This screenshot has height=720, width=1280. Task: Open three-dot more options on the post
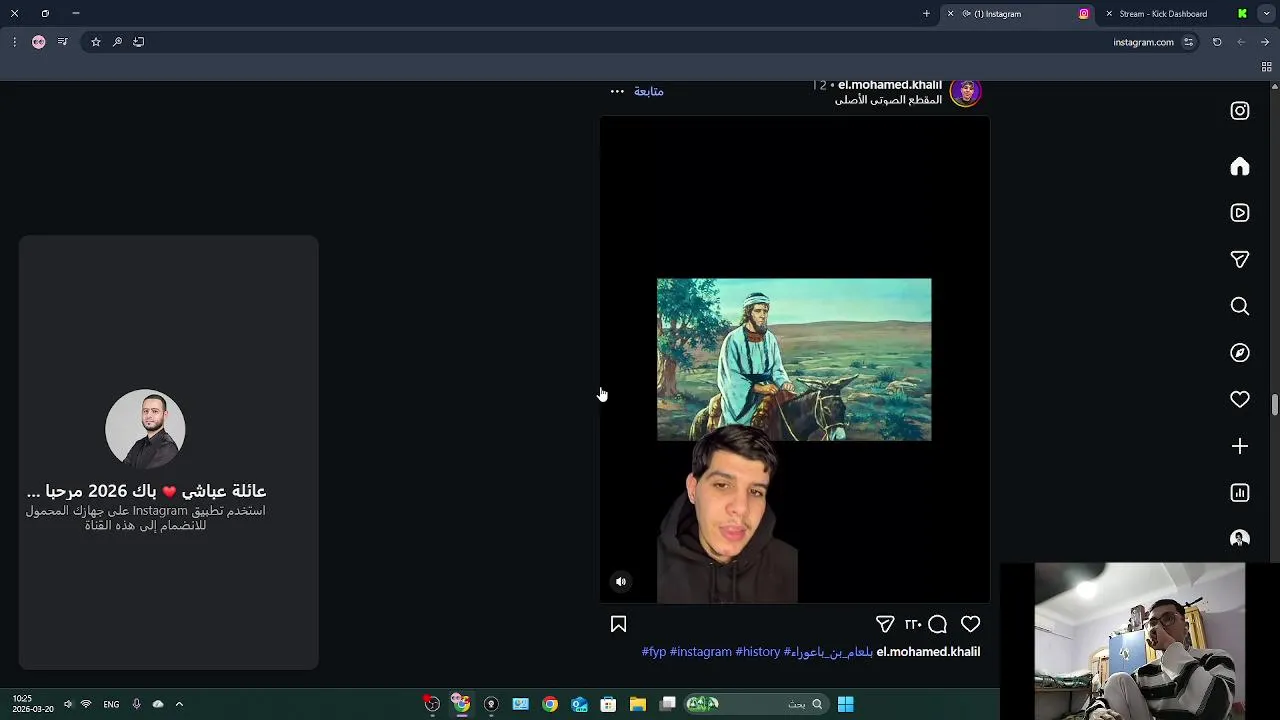[x=617, y=91]
